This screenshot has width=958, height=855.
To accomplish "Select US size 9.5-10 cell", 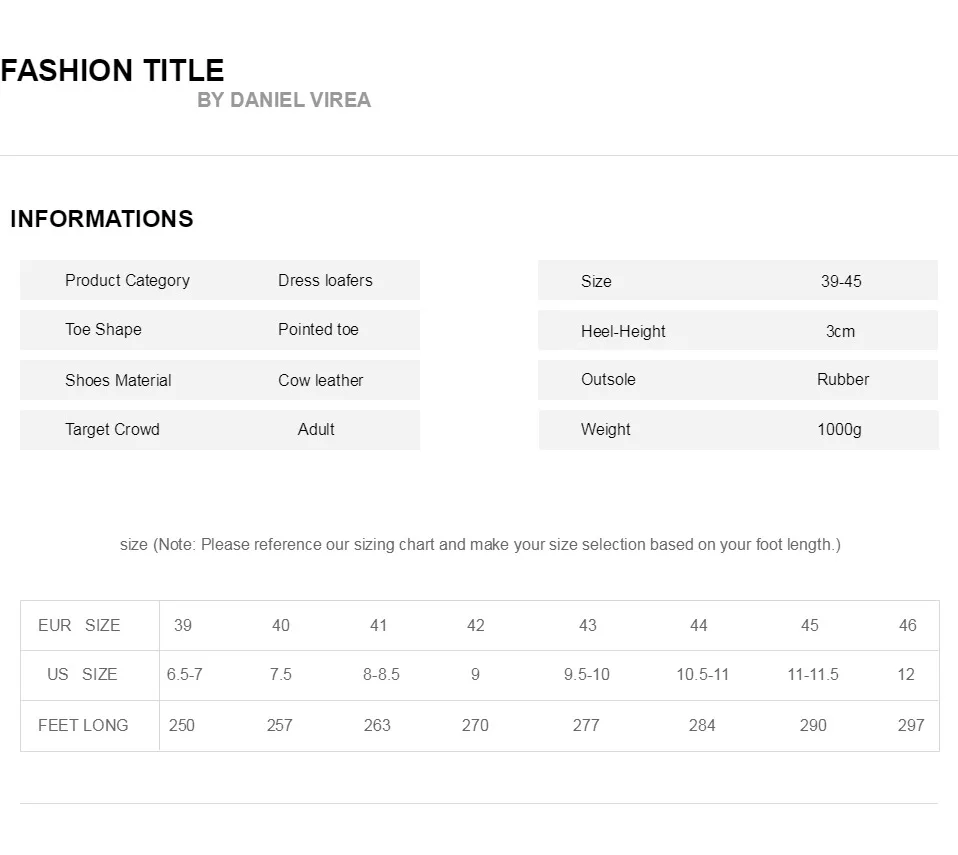I will pyautogui.click(x=587, y=674).
